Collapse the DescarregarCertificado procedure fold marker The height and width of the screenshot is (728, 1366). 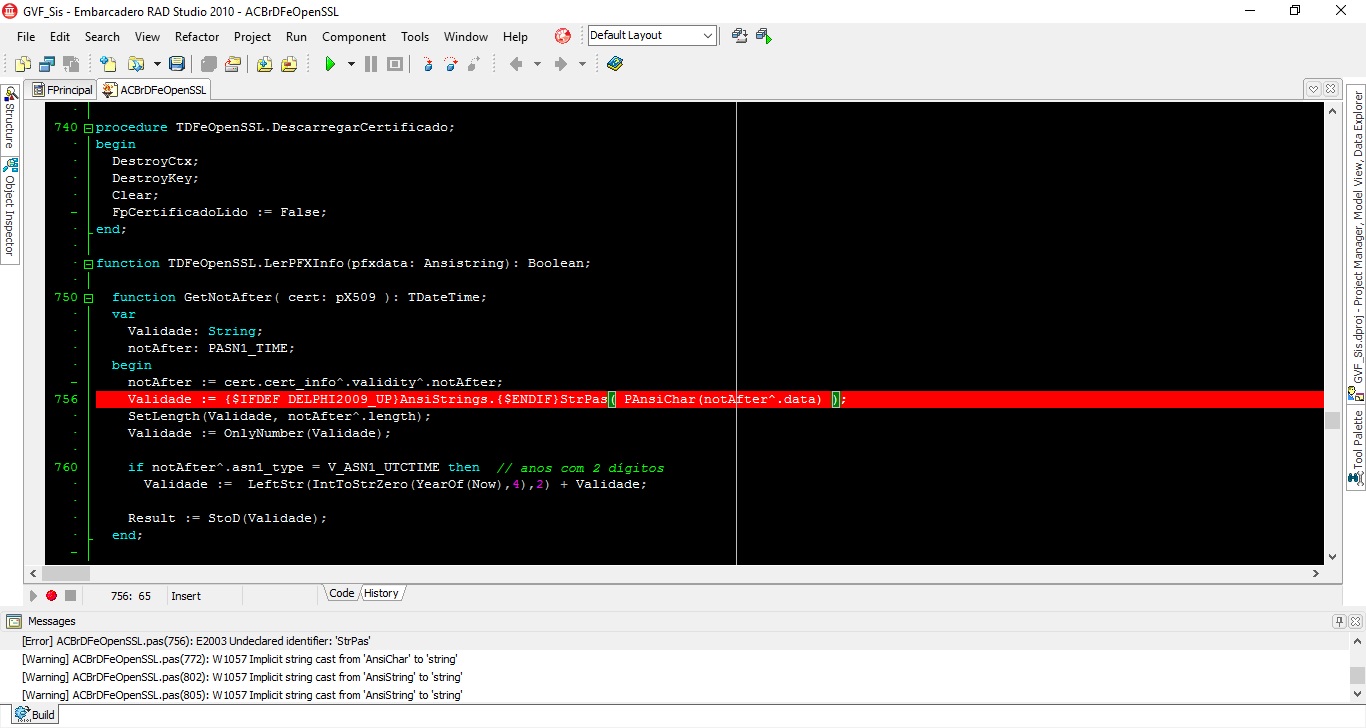88,128
